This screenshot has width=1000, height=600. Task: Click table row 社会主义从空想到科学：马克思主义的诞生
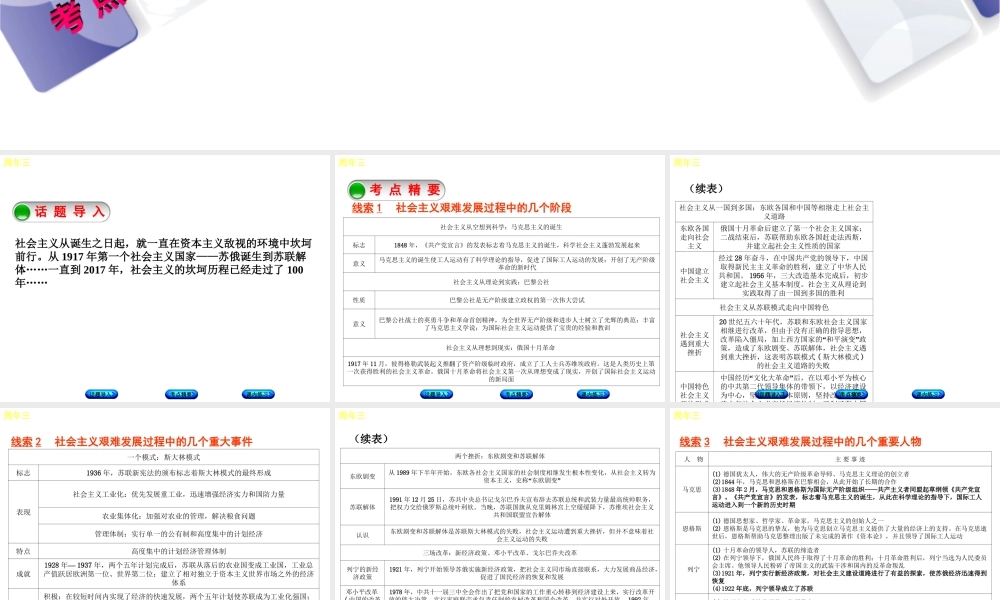click(501, 227)
